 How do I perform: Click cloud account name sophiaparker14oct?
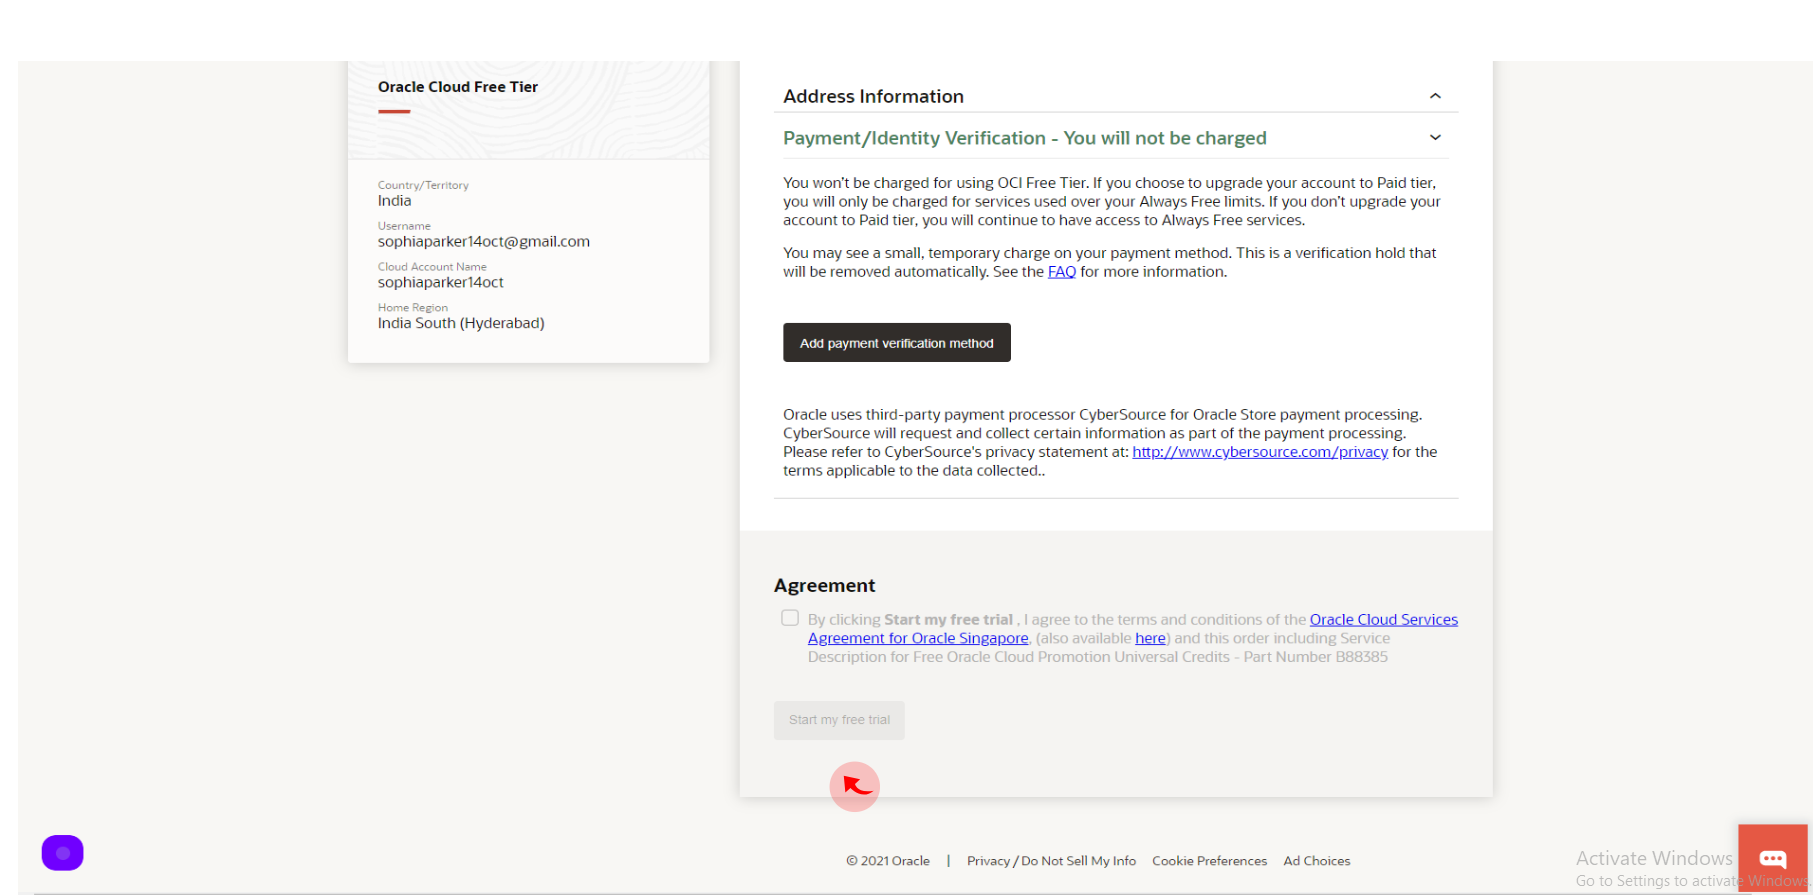click(x=441, y=283)
